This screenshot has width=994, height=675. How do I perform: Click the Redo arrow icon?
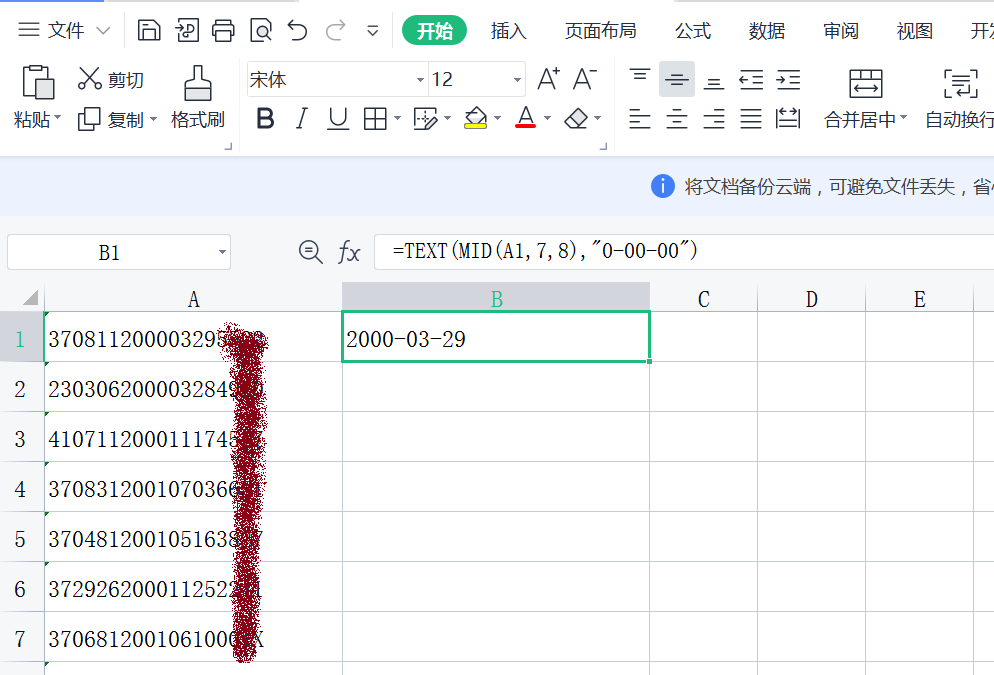tap(335, 30)
